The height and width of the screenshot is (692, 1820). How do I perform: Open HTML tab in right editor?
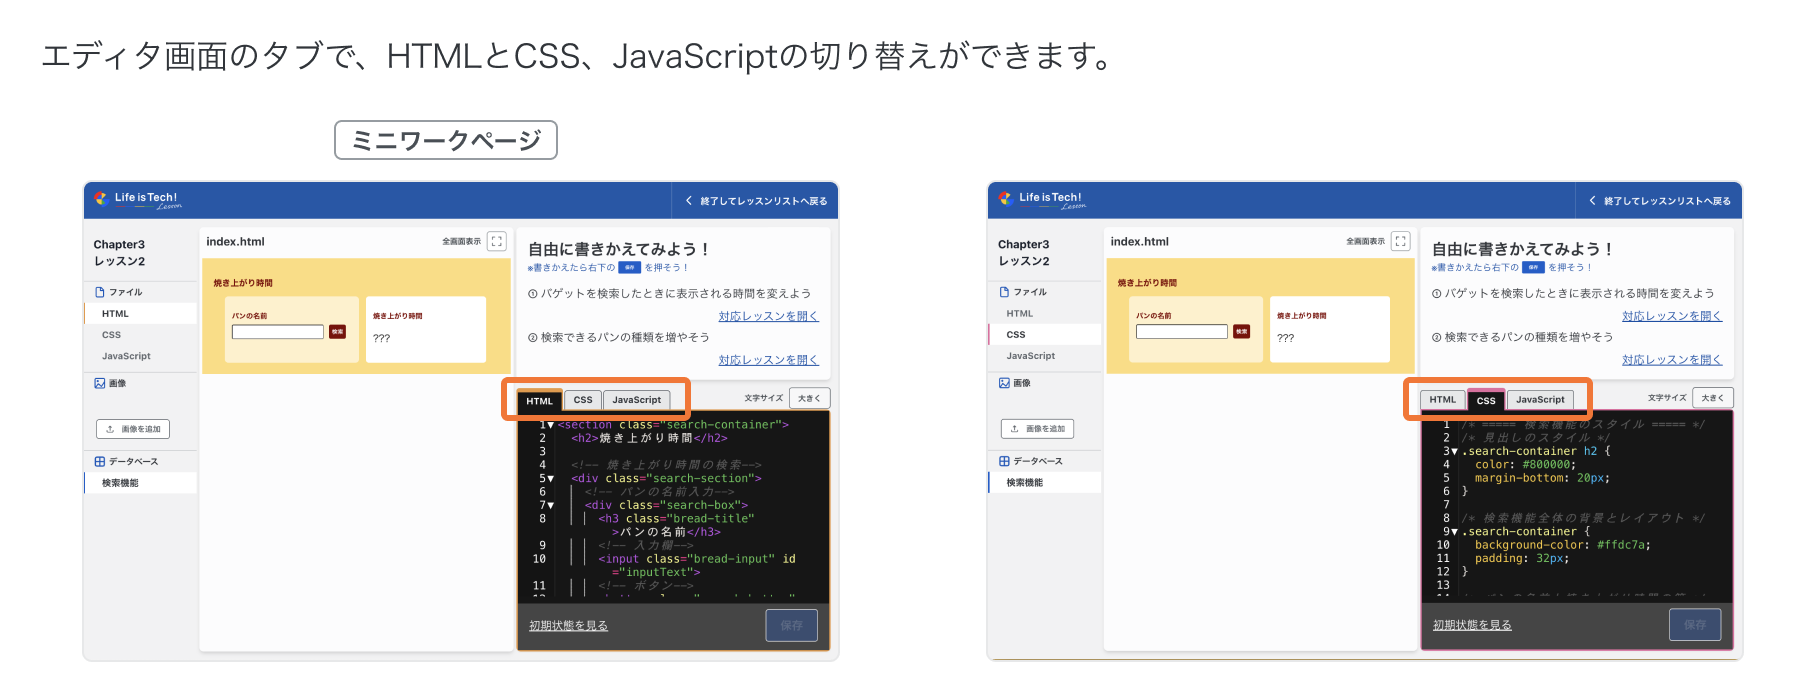[1442, 400]
